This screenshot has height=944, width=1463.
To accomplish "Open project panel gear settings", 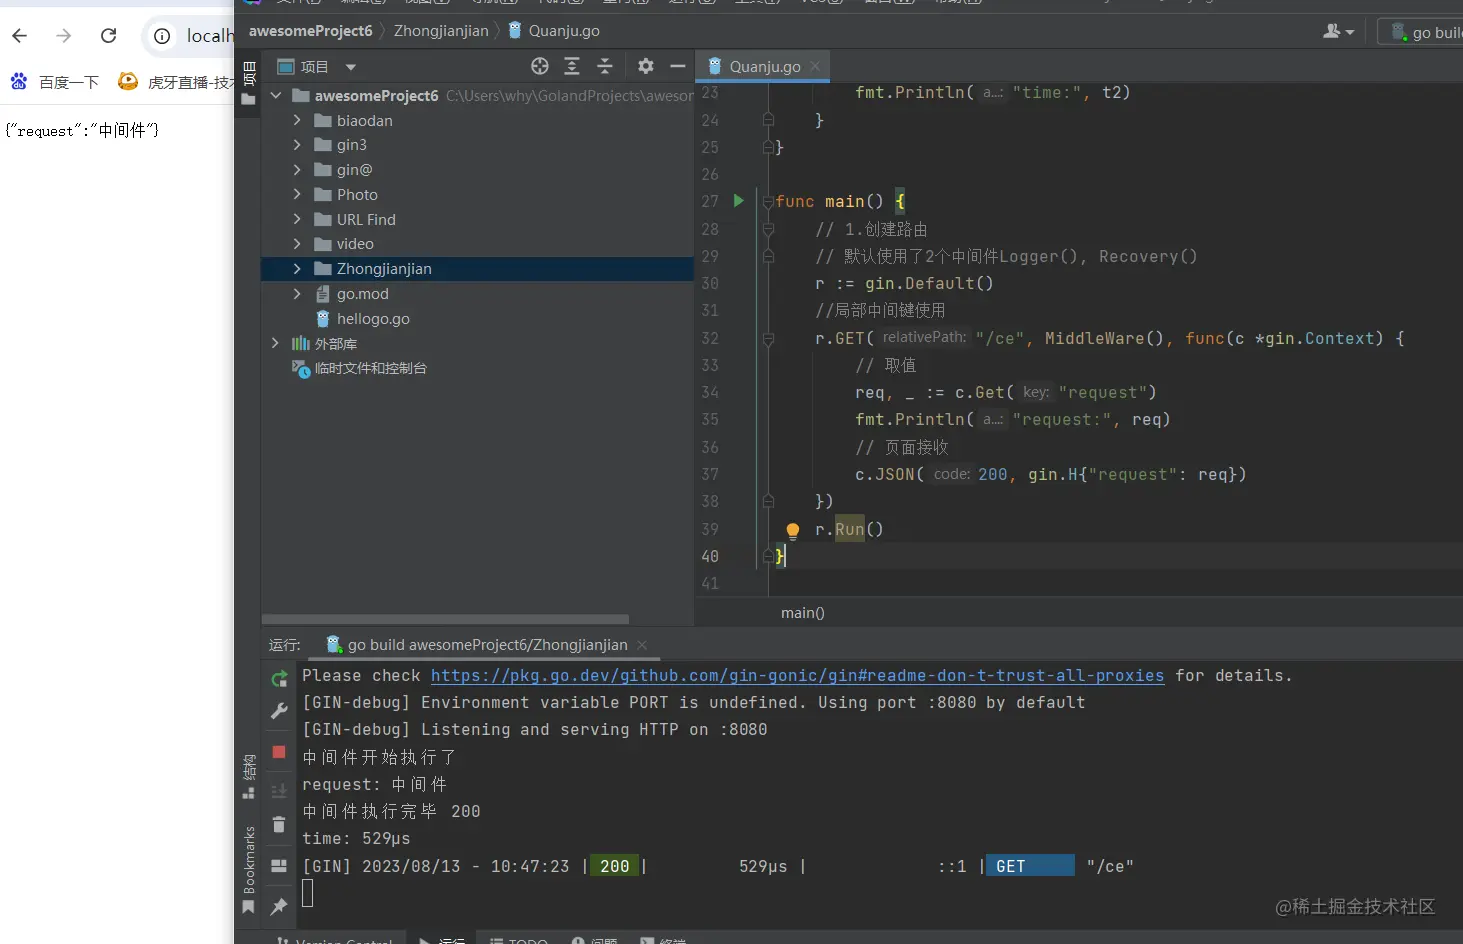I will point(646,66).
